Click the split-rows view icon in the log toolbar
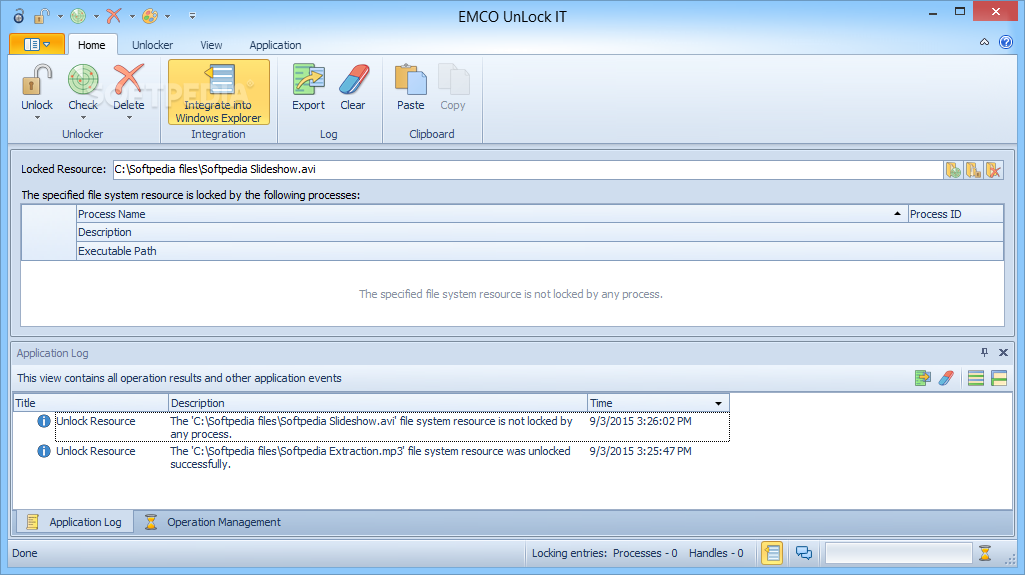1025x575 pixels. (x=999, y=378)
